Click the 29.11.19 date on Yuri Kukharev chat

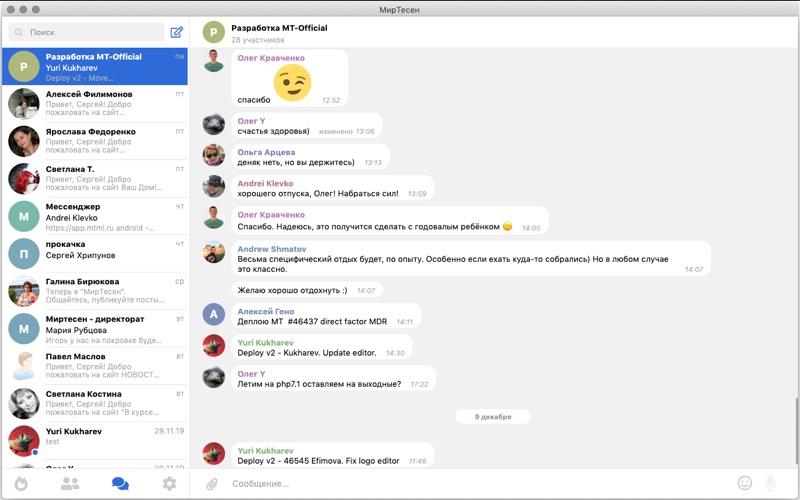[169, 431]
